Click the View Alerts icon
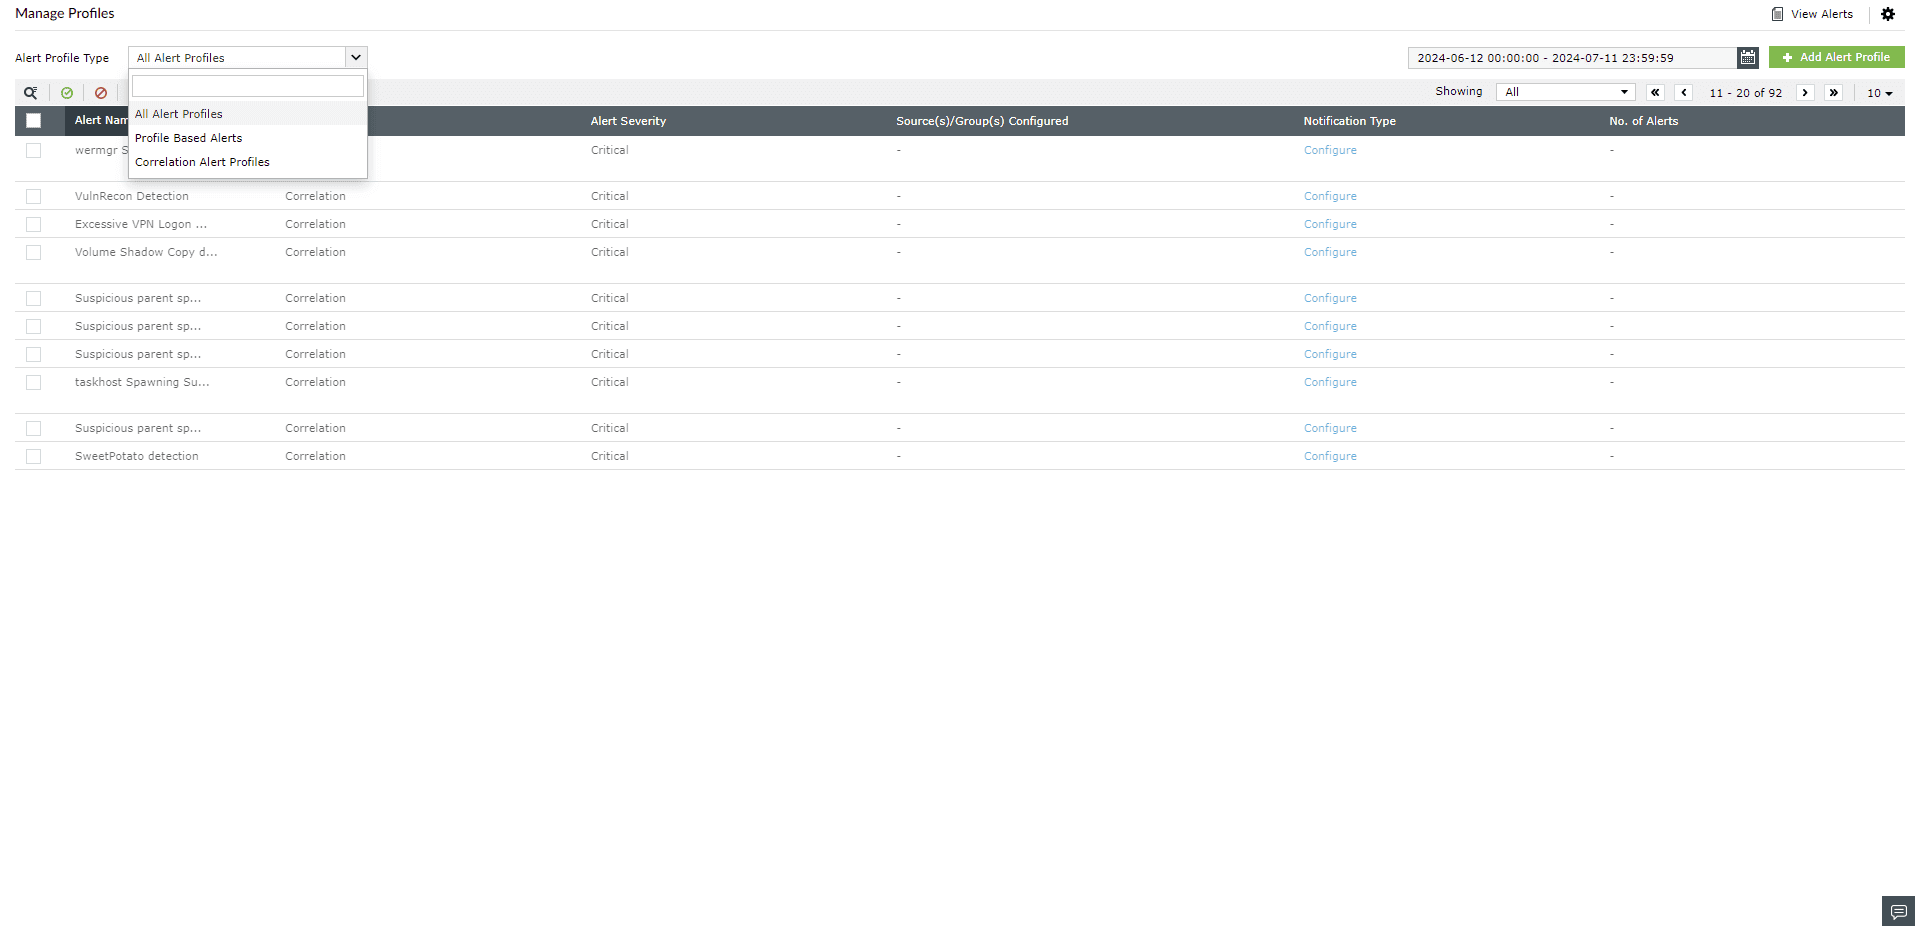This screenshot has width=1920, height=926. pyautogui.click(x=1779, y=14)
